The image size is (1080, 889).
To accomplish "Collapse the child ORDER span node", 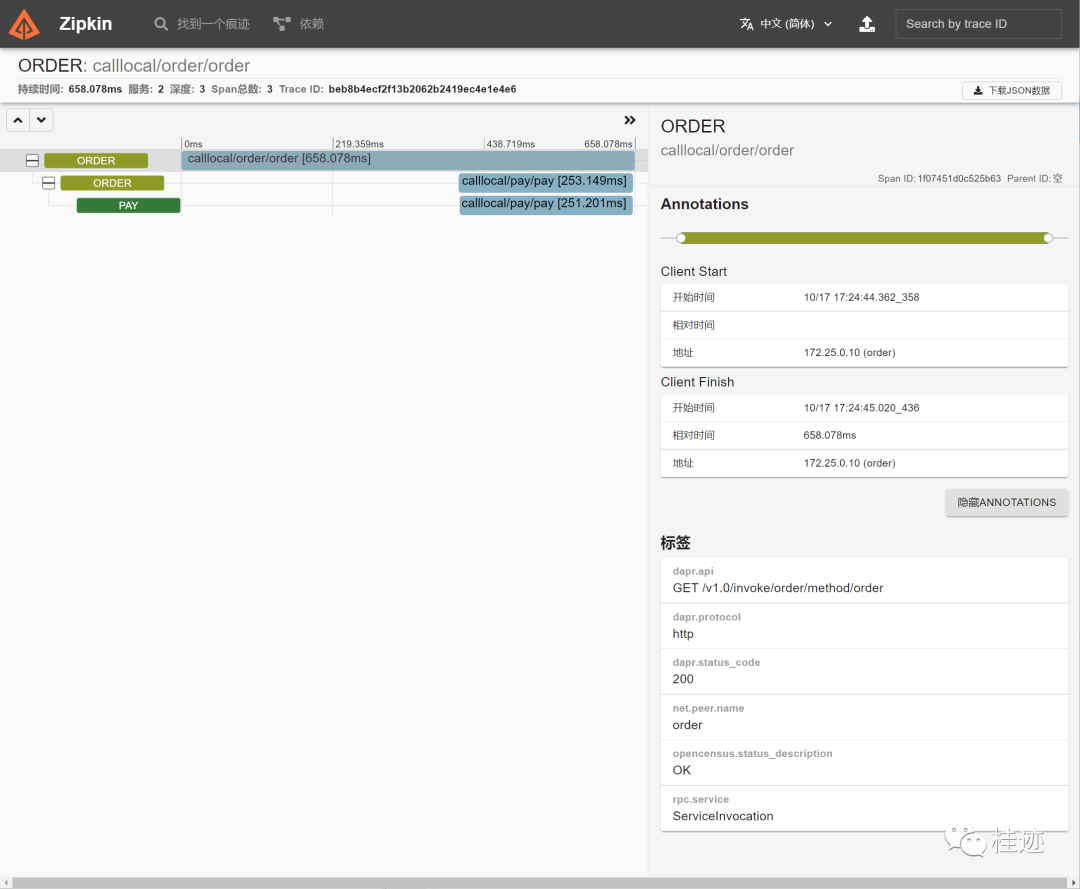I will click(x=48, y=183).
